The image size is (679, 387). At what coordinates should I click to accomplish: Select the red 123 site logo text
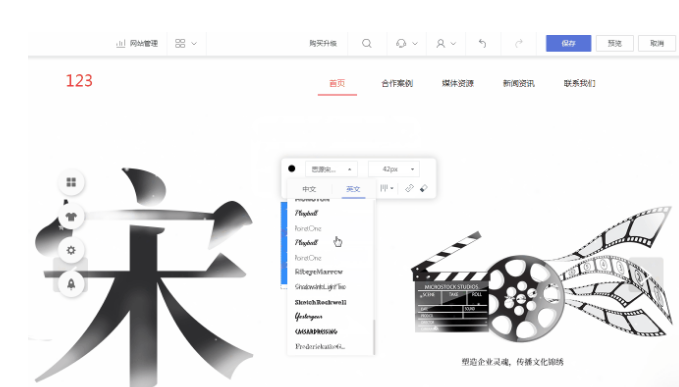coord(79,81)
